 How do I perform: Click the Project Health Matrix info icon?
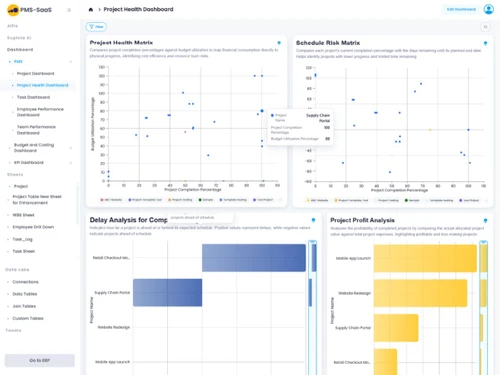point(279,43)
